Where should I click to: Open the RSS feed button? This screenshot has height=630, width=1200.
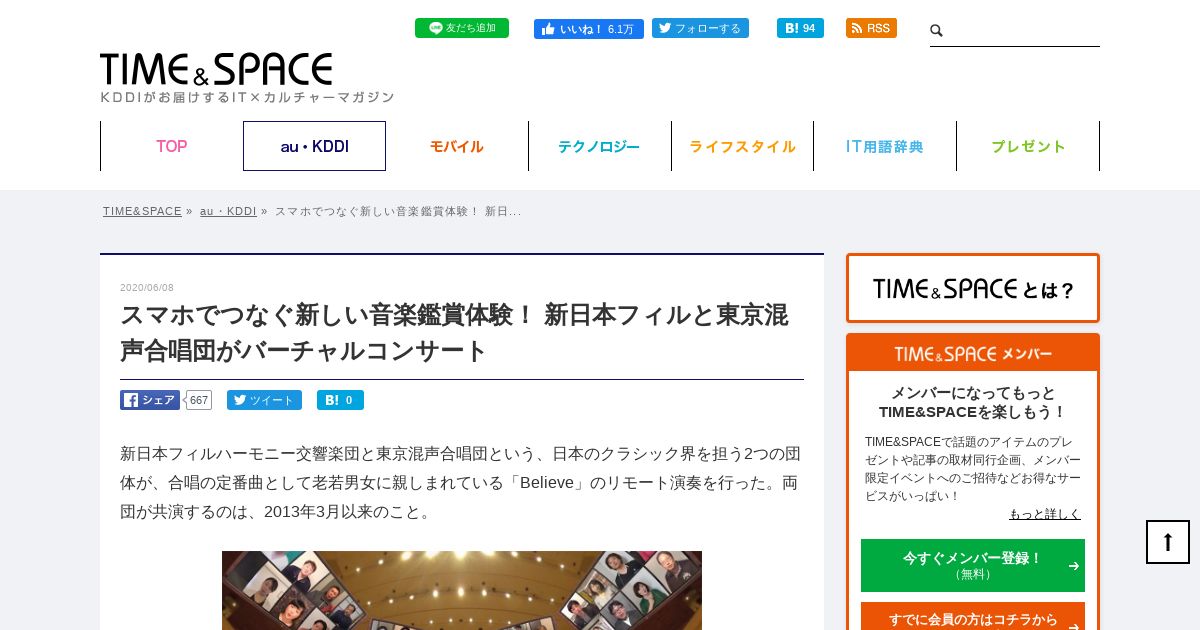(871, 28)
